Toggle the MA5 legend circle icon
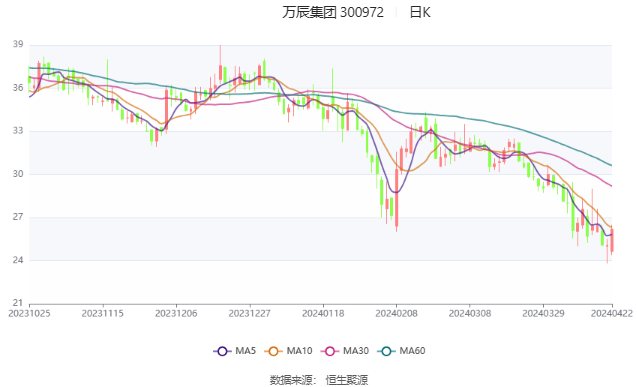The image size is (637, 387). (222, 351)
